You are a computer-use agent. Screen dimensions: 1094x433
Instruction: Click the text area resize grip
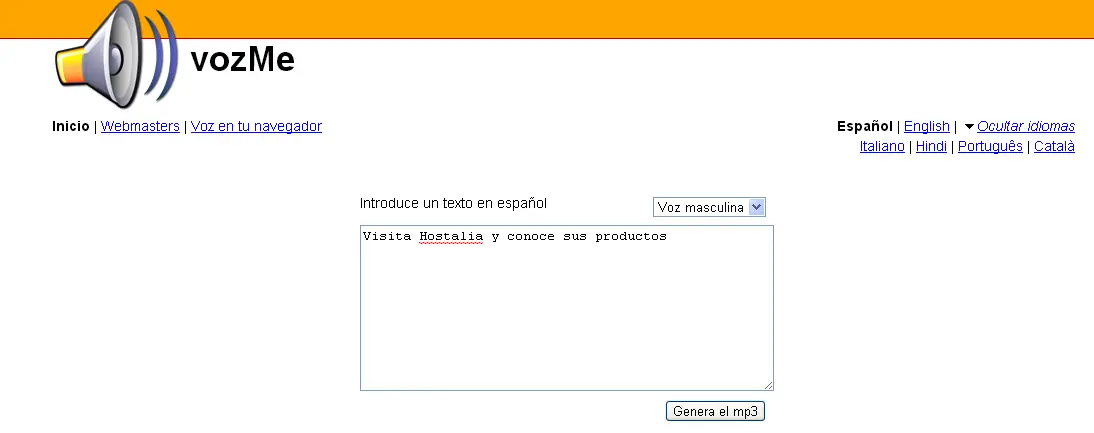point(768,385)
